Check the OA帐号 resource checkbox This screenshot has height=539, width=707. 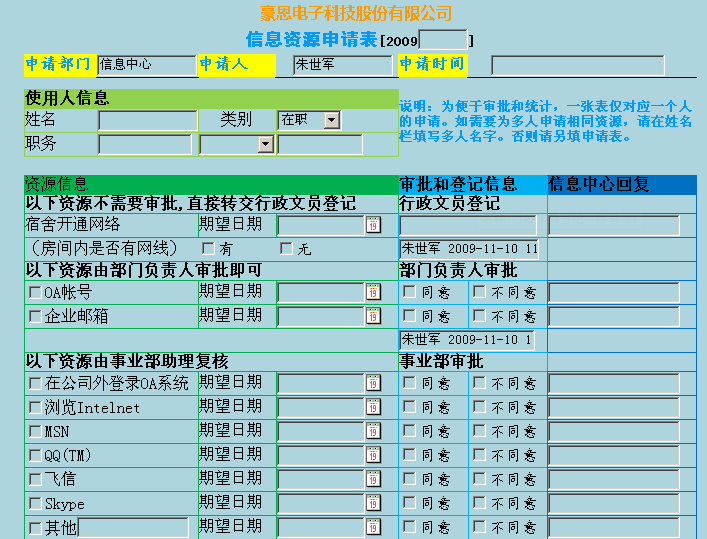tap(35, 293)
